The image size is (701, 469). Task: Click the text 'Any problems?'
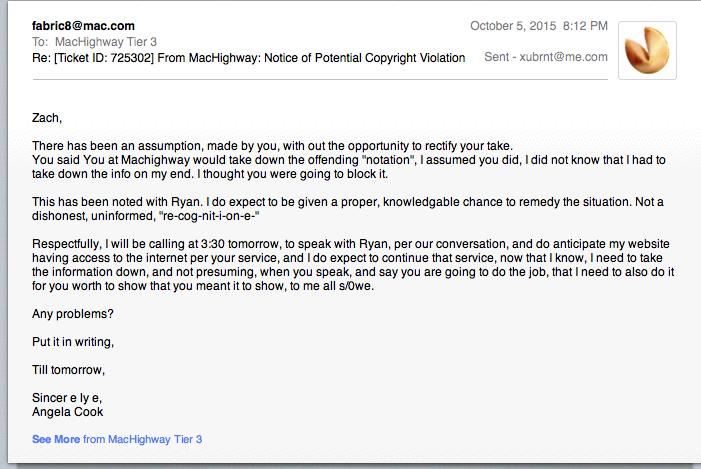tap(72, 313)
